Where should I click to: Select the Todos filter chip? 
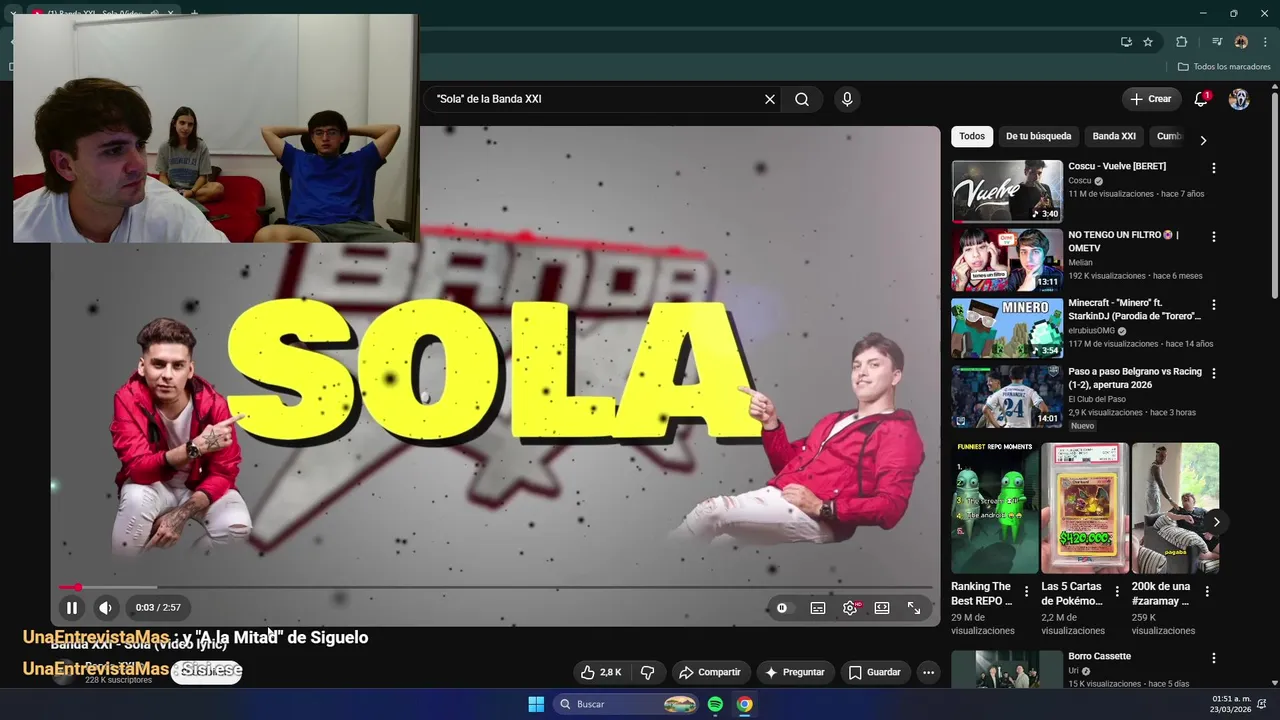pos(972,136)
